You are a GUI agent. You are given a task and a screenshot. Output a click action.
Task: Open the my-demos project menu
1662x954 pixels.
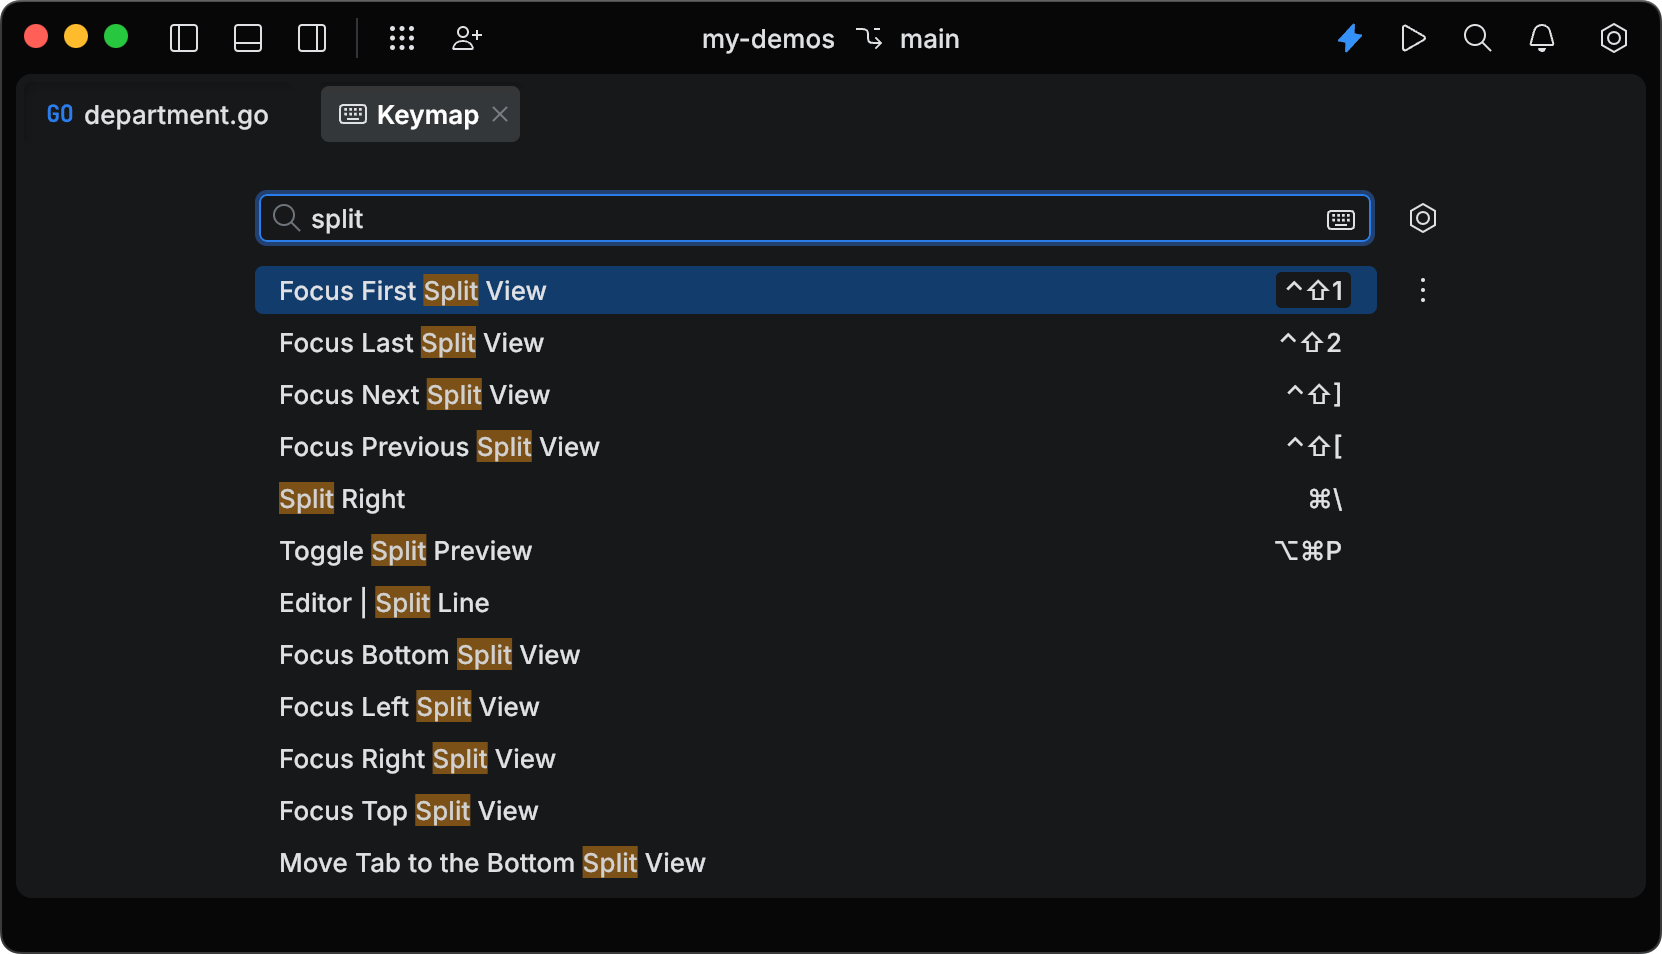(x=767, y=39)
